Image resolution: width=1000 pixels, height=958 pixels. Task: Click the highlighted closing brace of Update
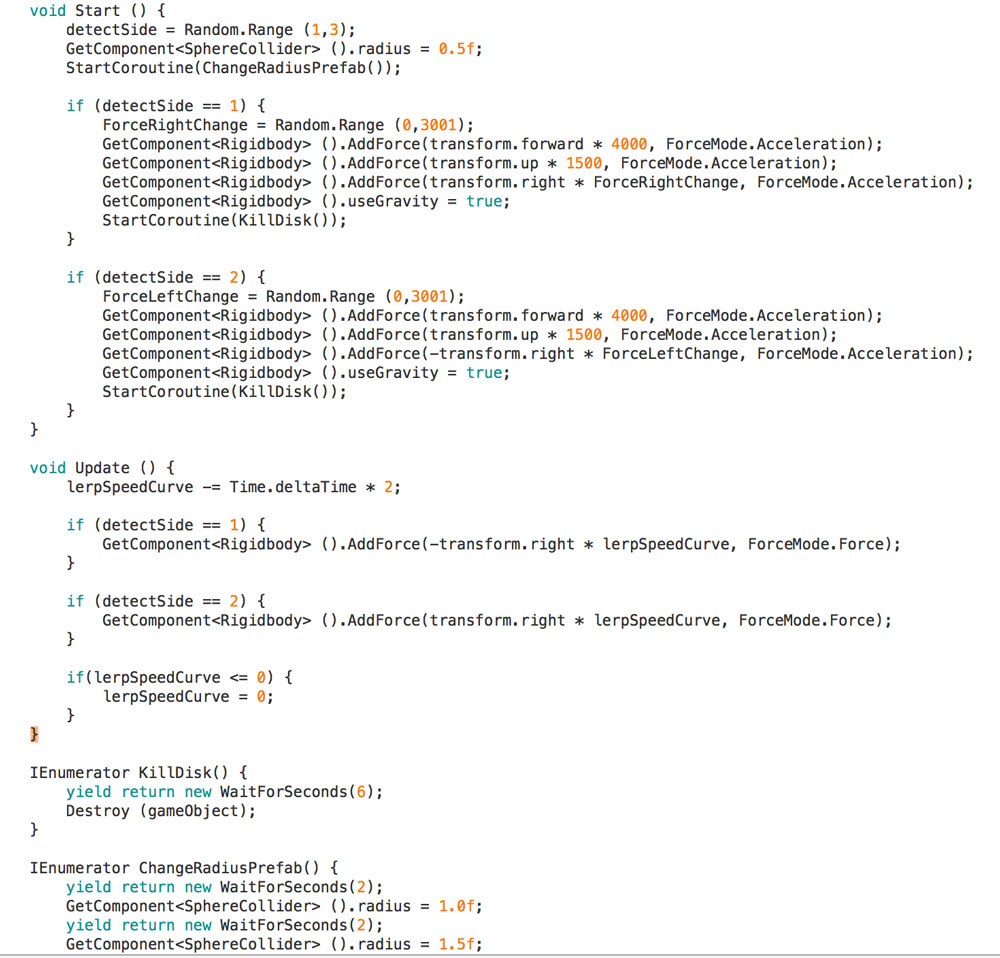click(35, 735)
